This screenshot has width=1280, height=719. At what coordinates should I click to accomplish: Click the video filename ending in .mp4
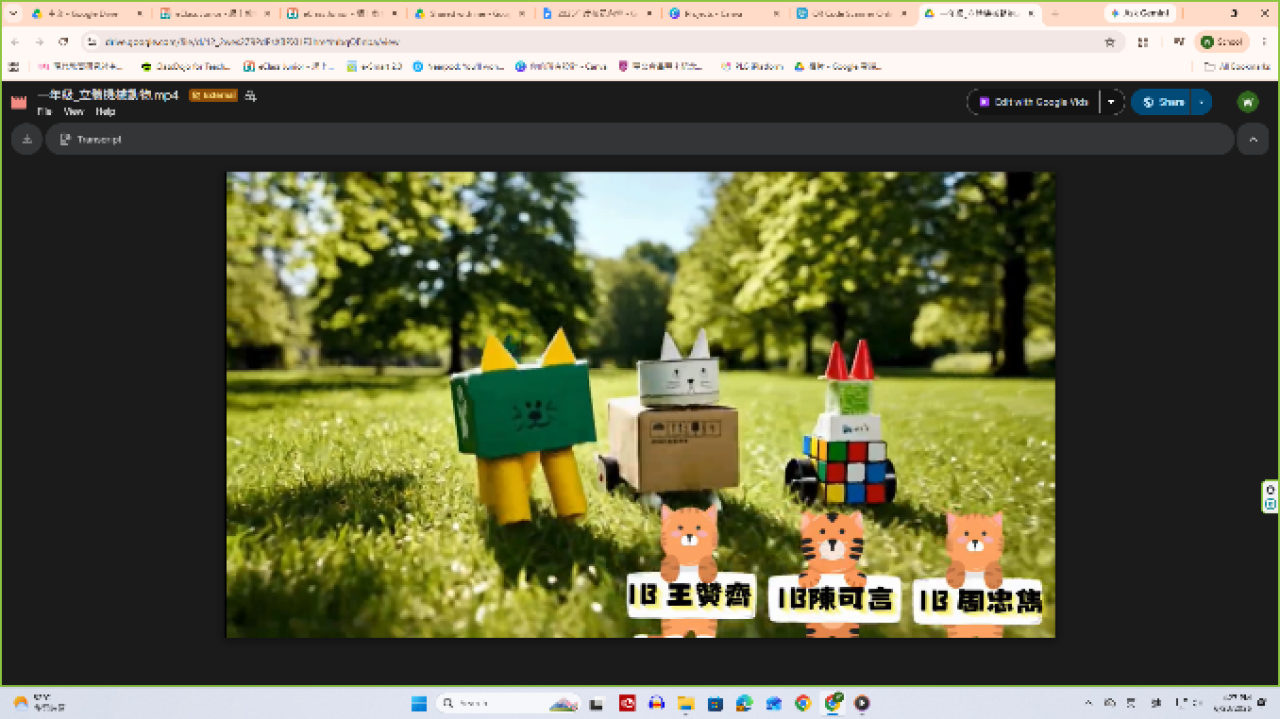[x=108, y=95]
